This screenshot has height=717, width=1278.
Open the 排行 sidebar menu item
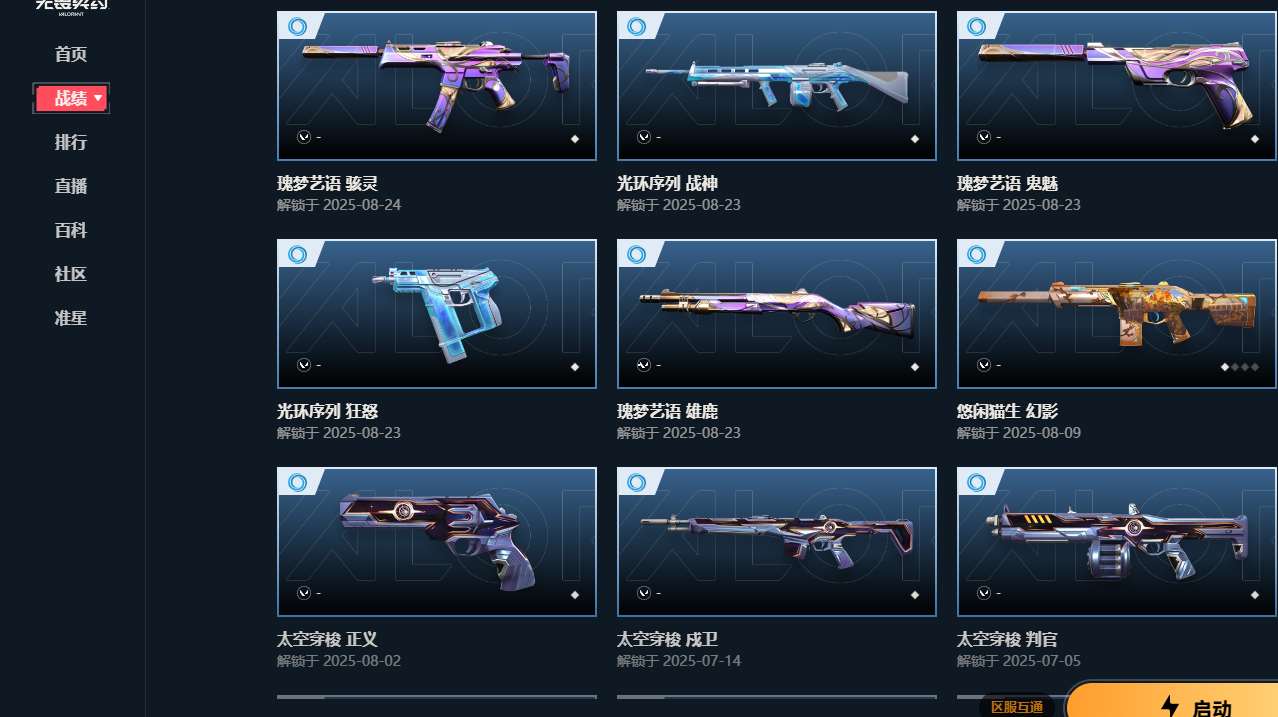tap(71, 142)
